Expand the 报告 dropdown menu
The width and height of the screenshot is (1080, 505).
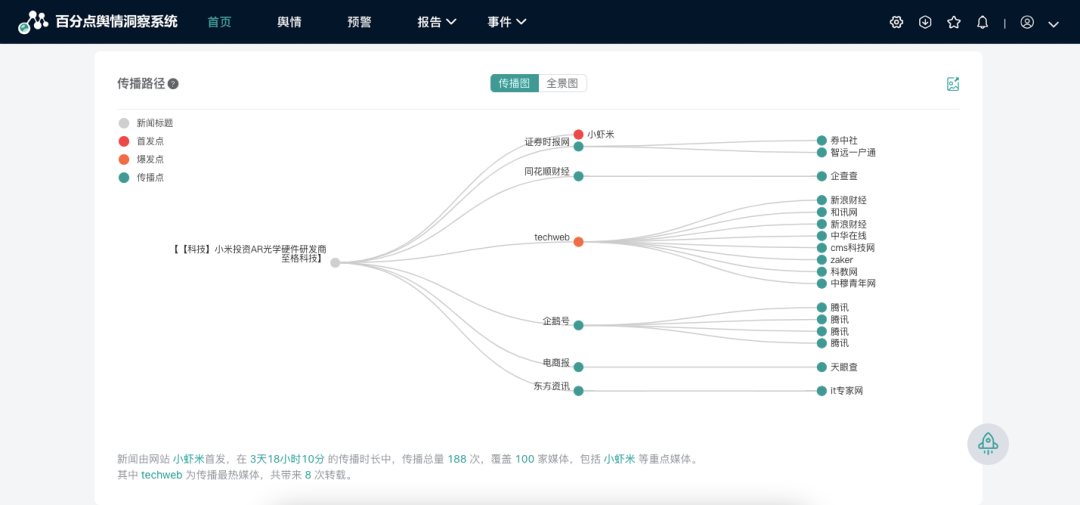(x=437, y=22)
